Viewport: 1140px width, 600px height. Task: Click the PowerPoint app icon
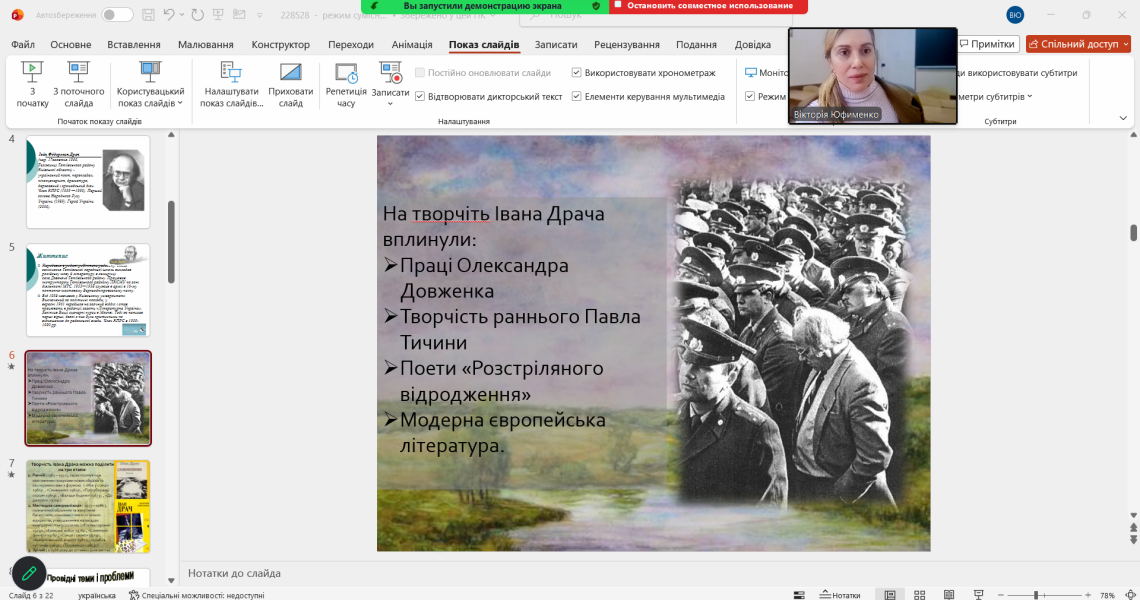pyautogui.click(x=17, y=15)
